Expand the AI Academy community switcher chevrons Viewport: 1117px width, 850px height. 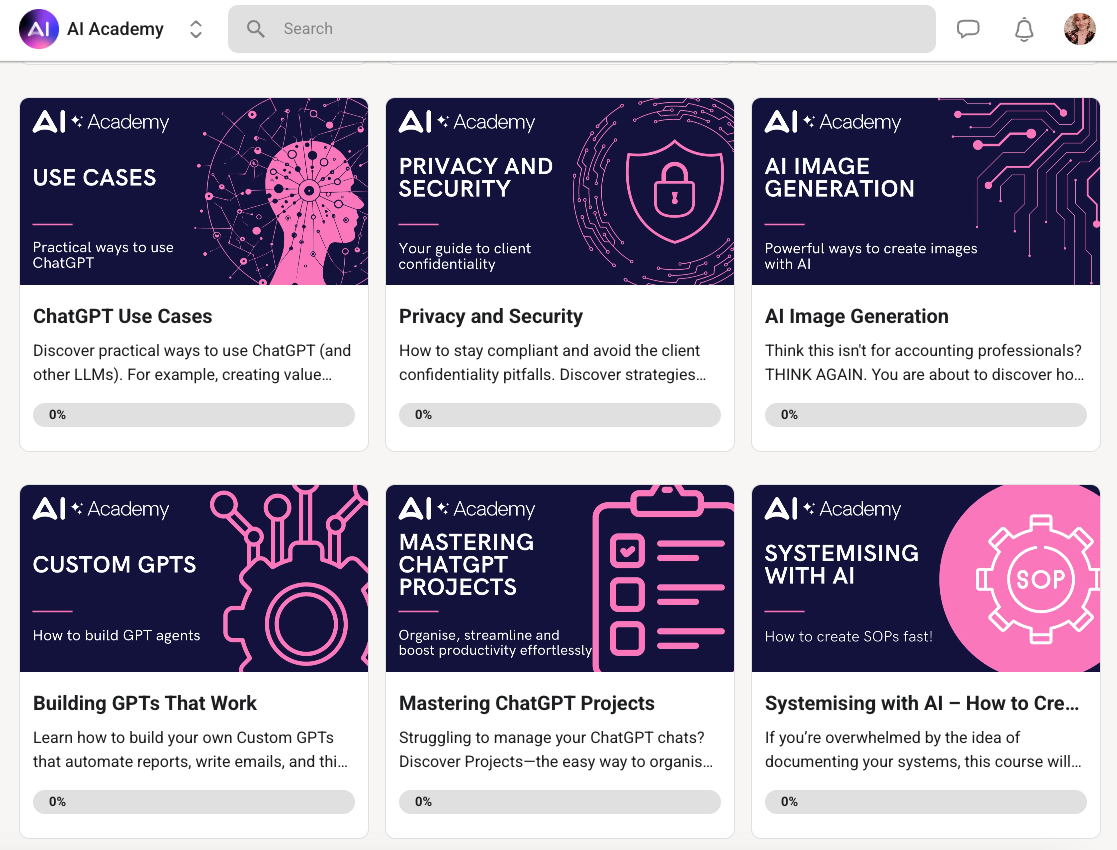[x=196, y=29]
